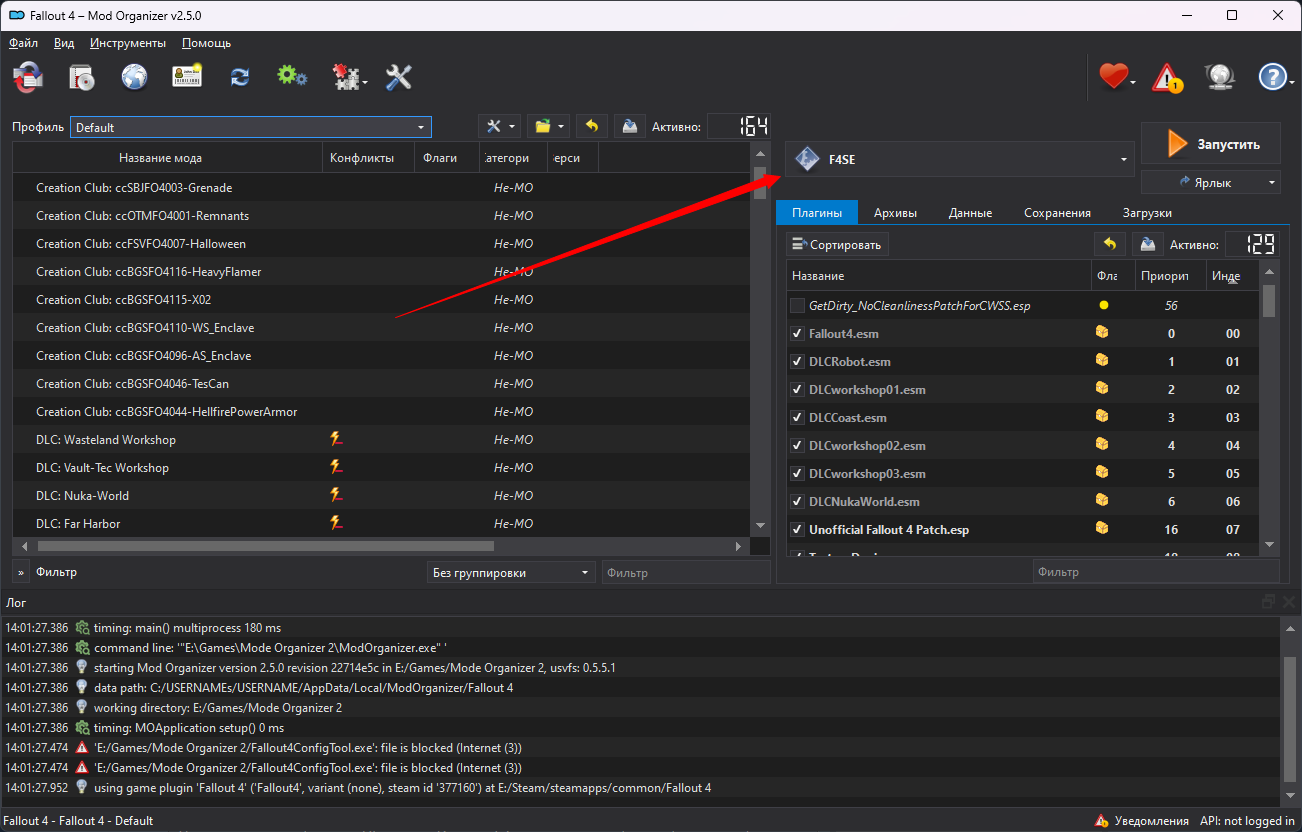Open Nexus with the globe icon
Viewport: 1302px width, 832px height.
[134, 77]
